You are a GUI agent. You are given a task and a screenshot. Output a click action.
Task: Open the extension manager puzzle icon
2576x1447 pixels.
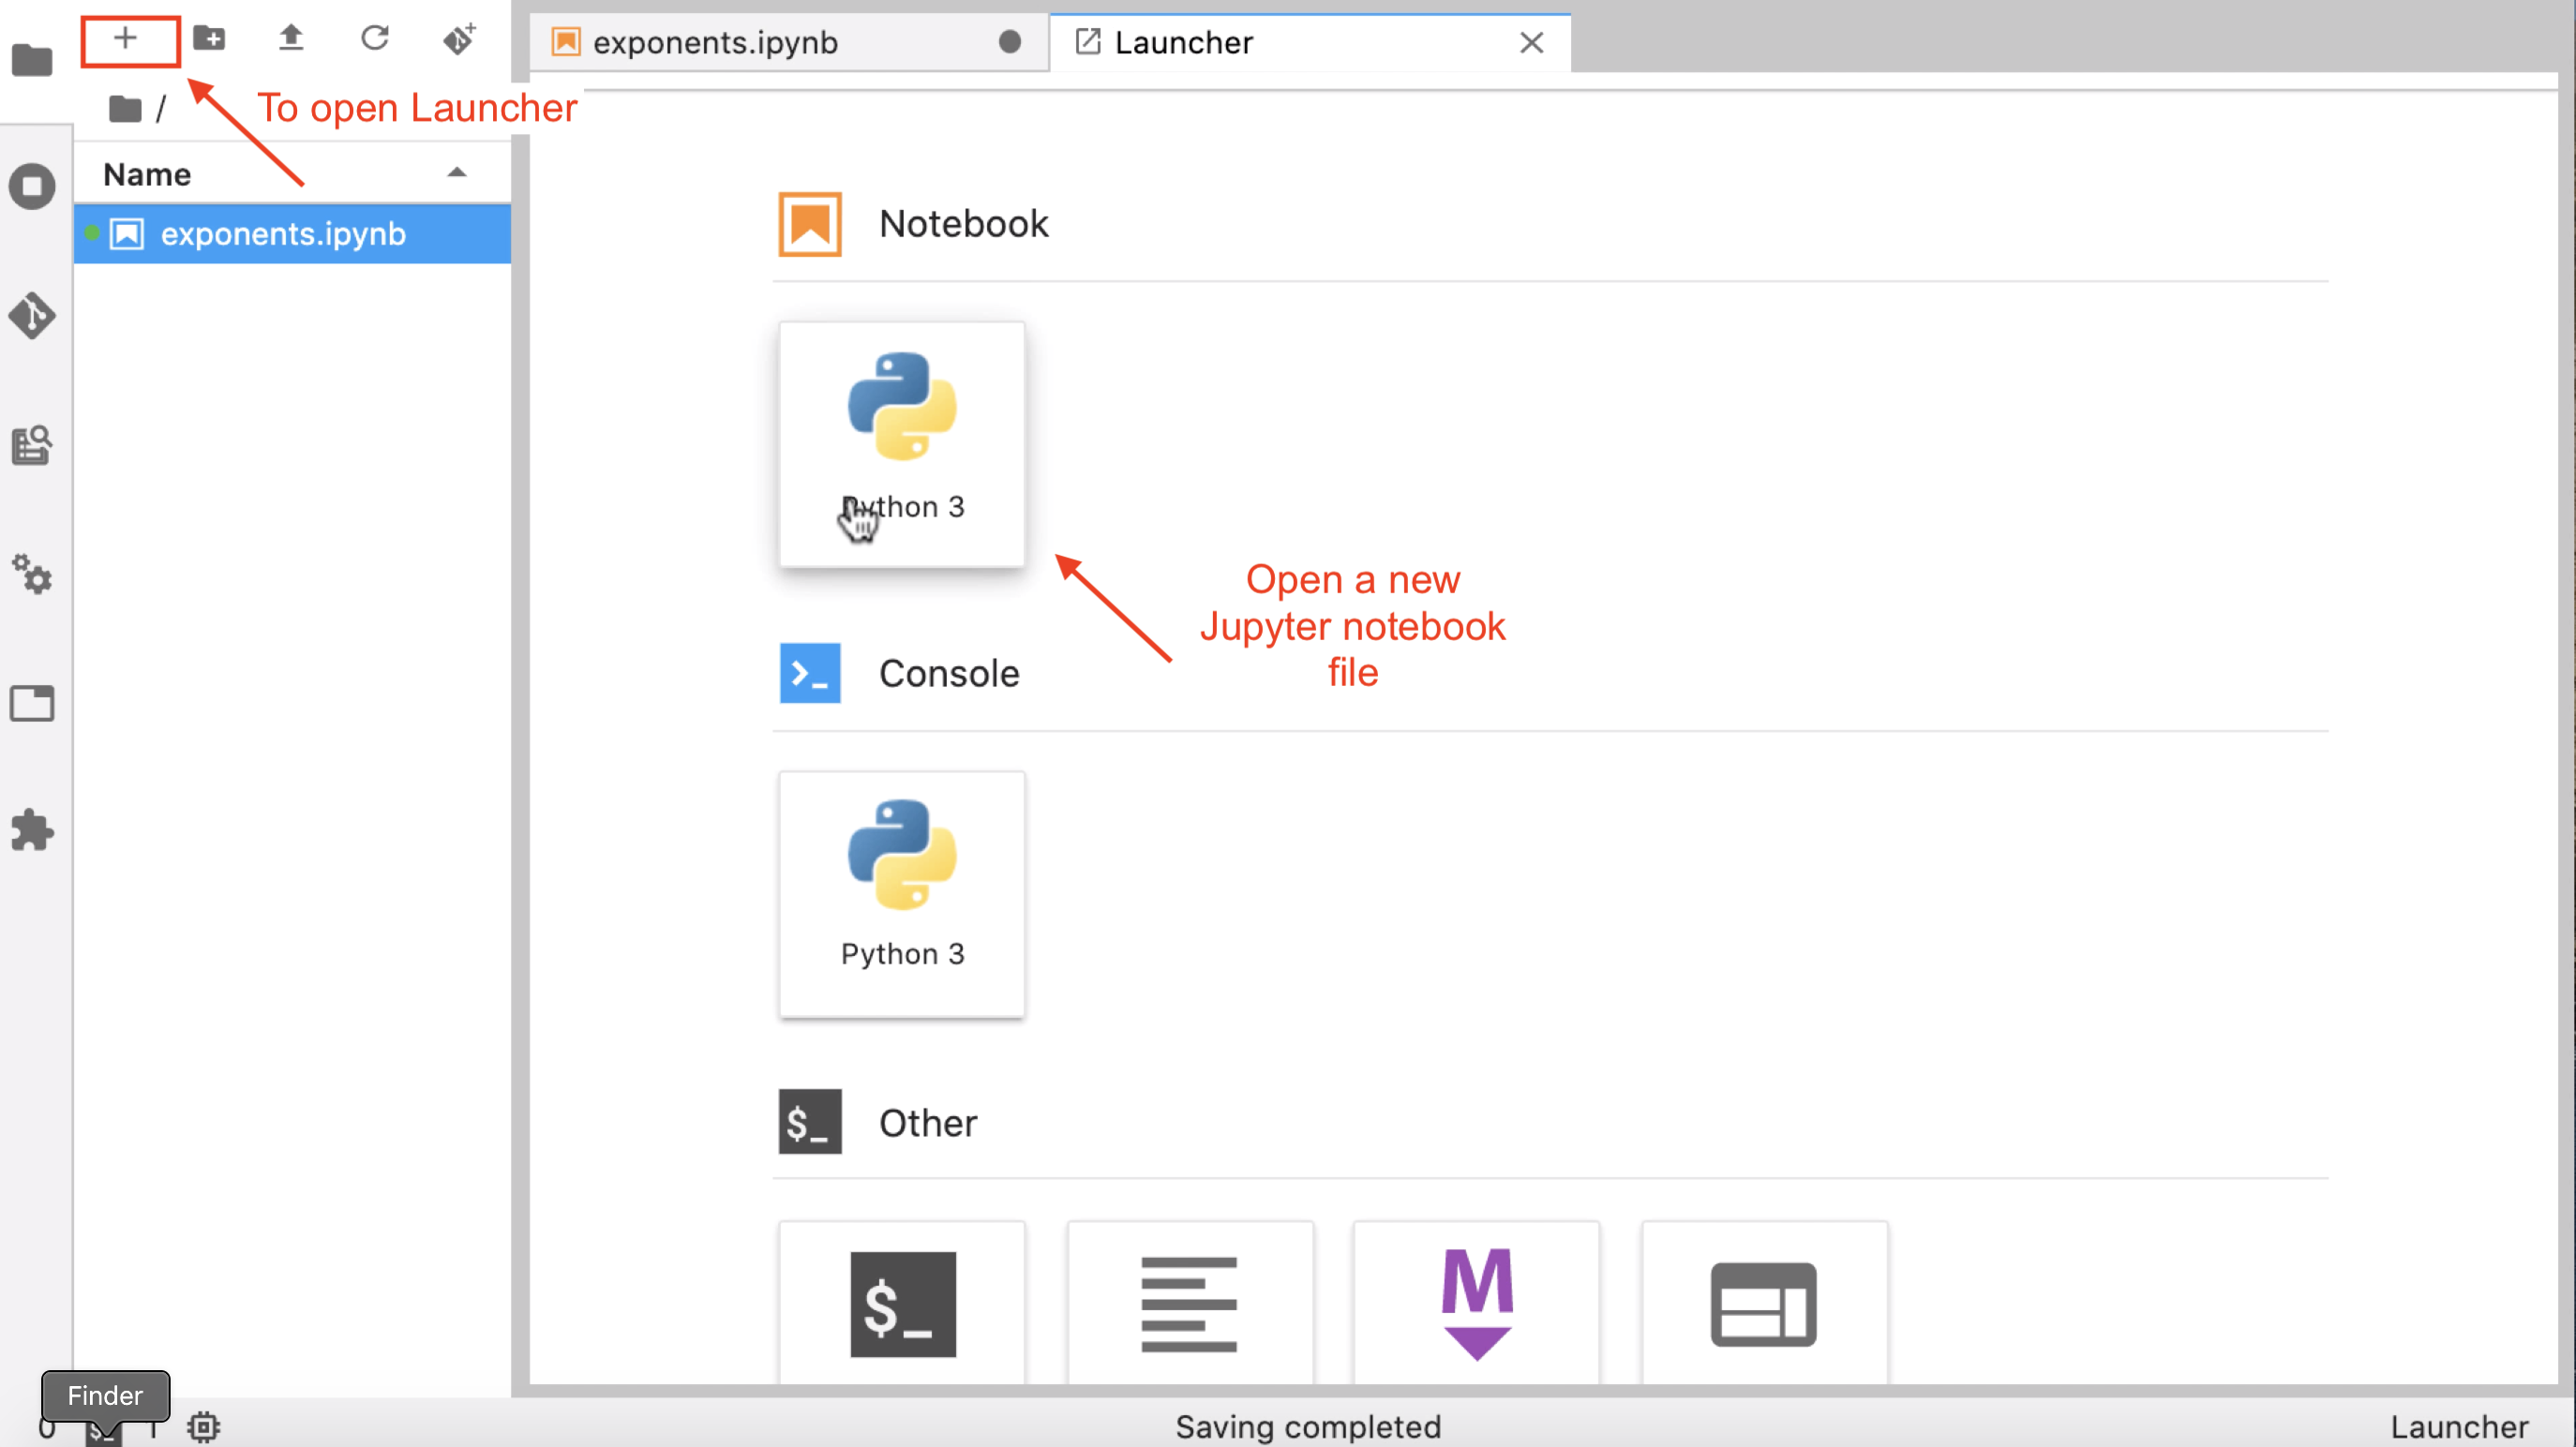point(32,830)
